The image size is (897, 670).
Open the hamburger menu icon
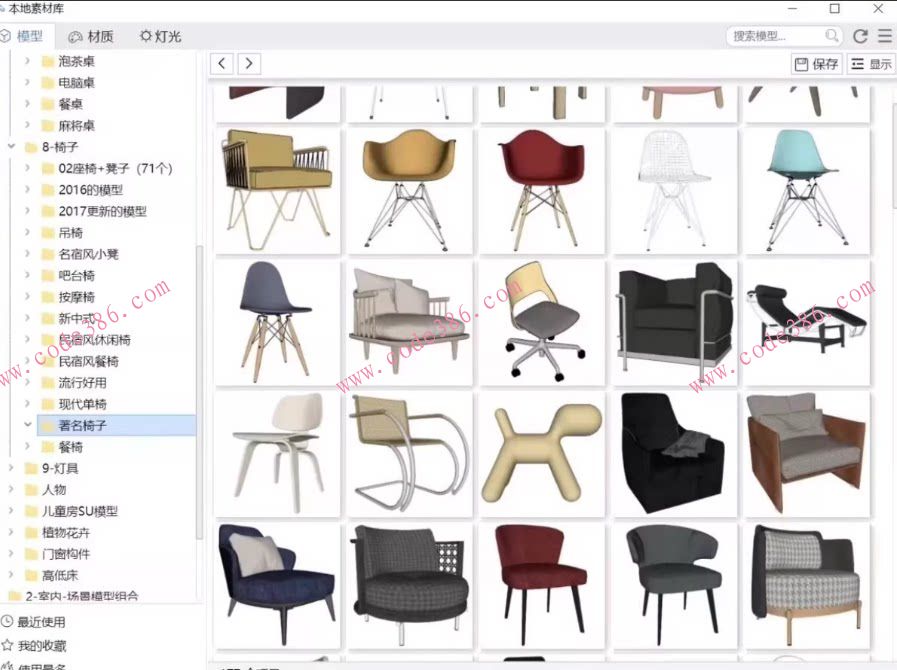(884, 36)
